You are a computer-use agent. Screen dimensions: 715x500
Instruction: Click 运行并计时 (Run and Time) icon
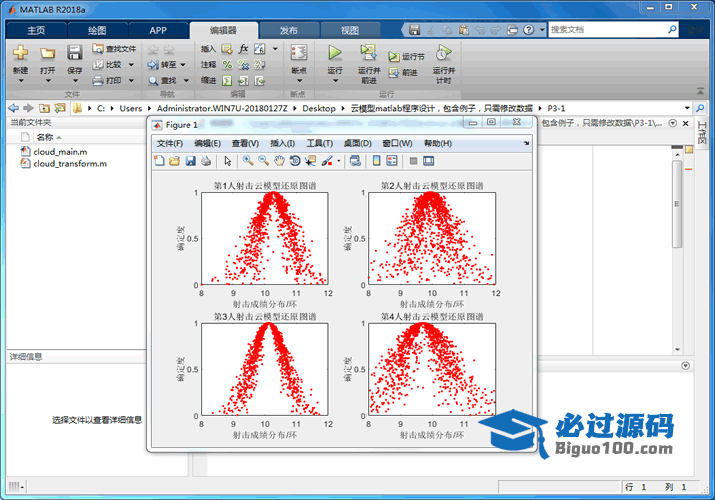(x=443, y=52)
